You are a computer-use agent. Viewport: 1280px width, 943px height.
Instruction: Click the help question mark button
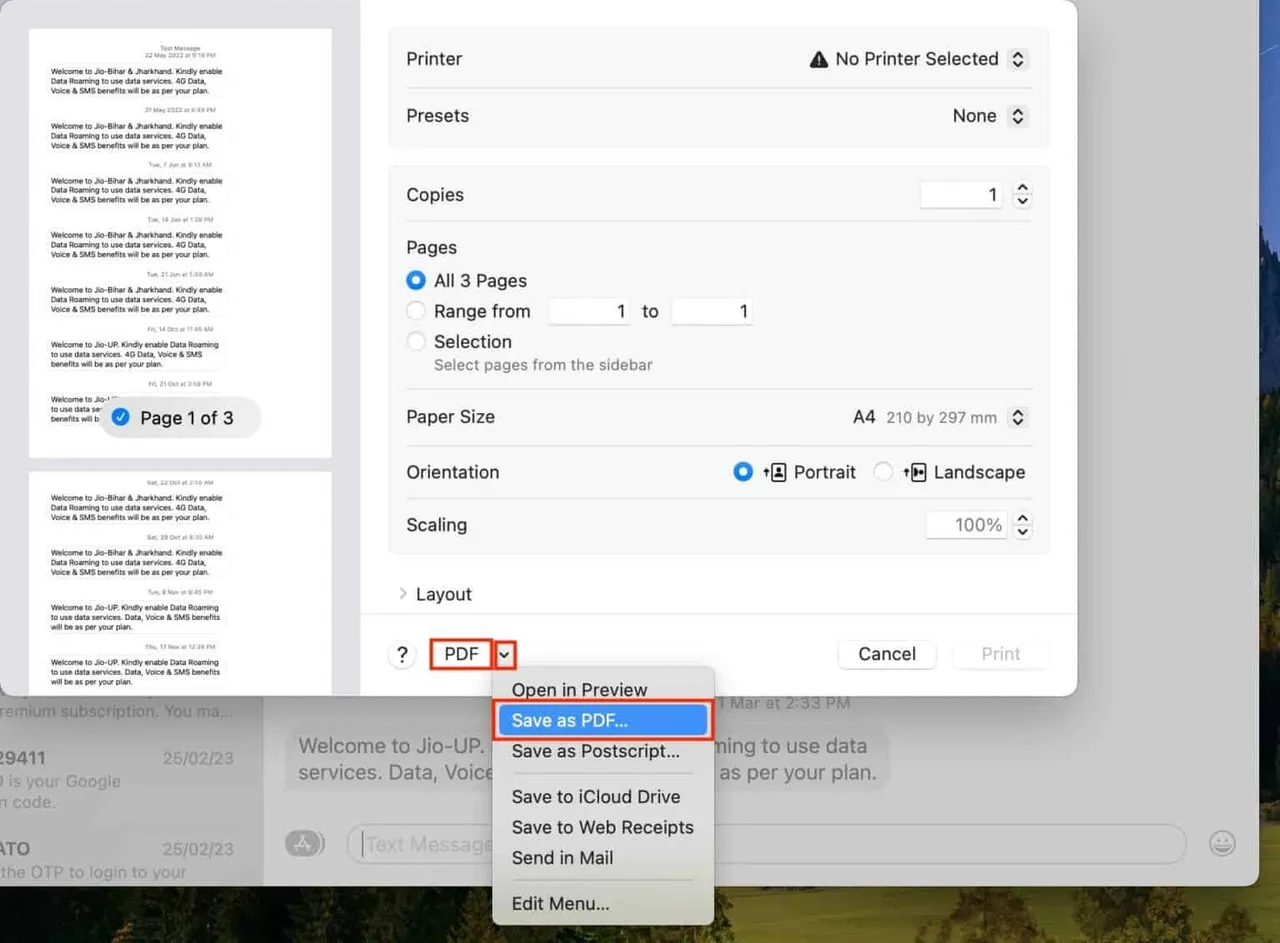(x=402, y=655)
